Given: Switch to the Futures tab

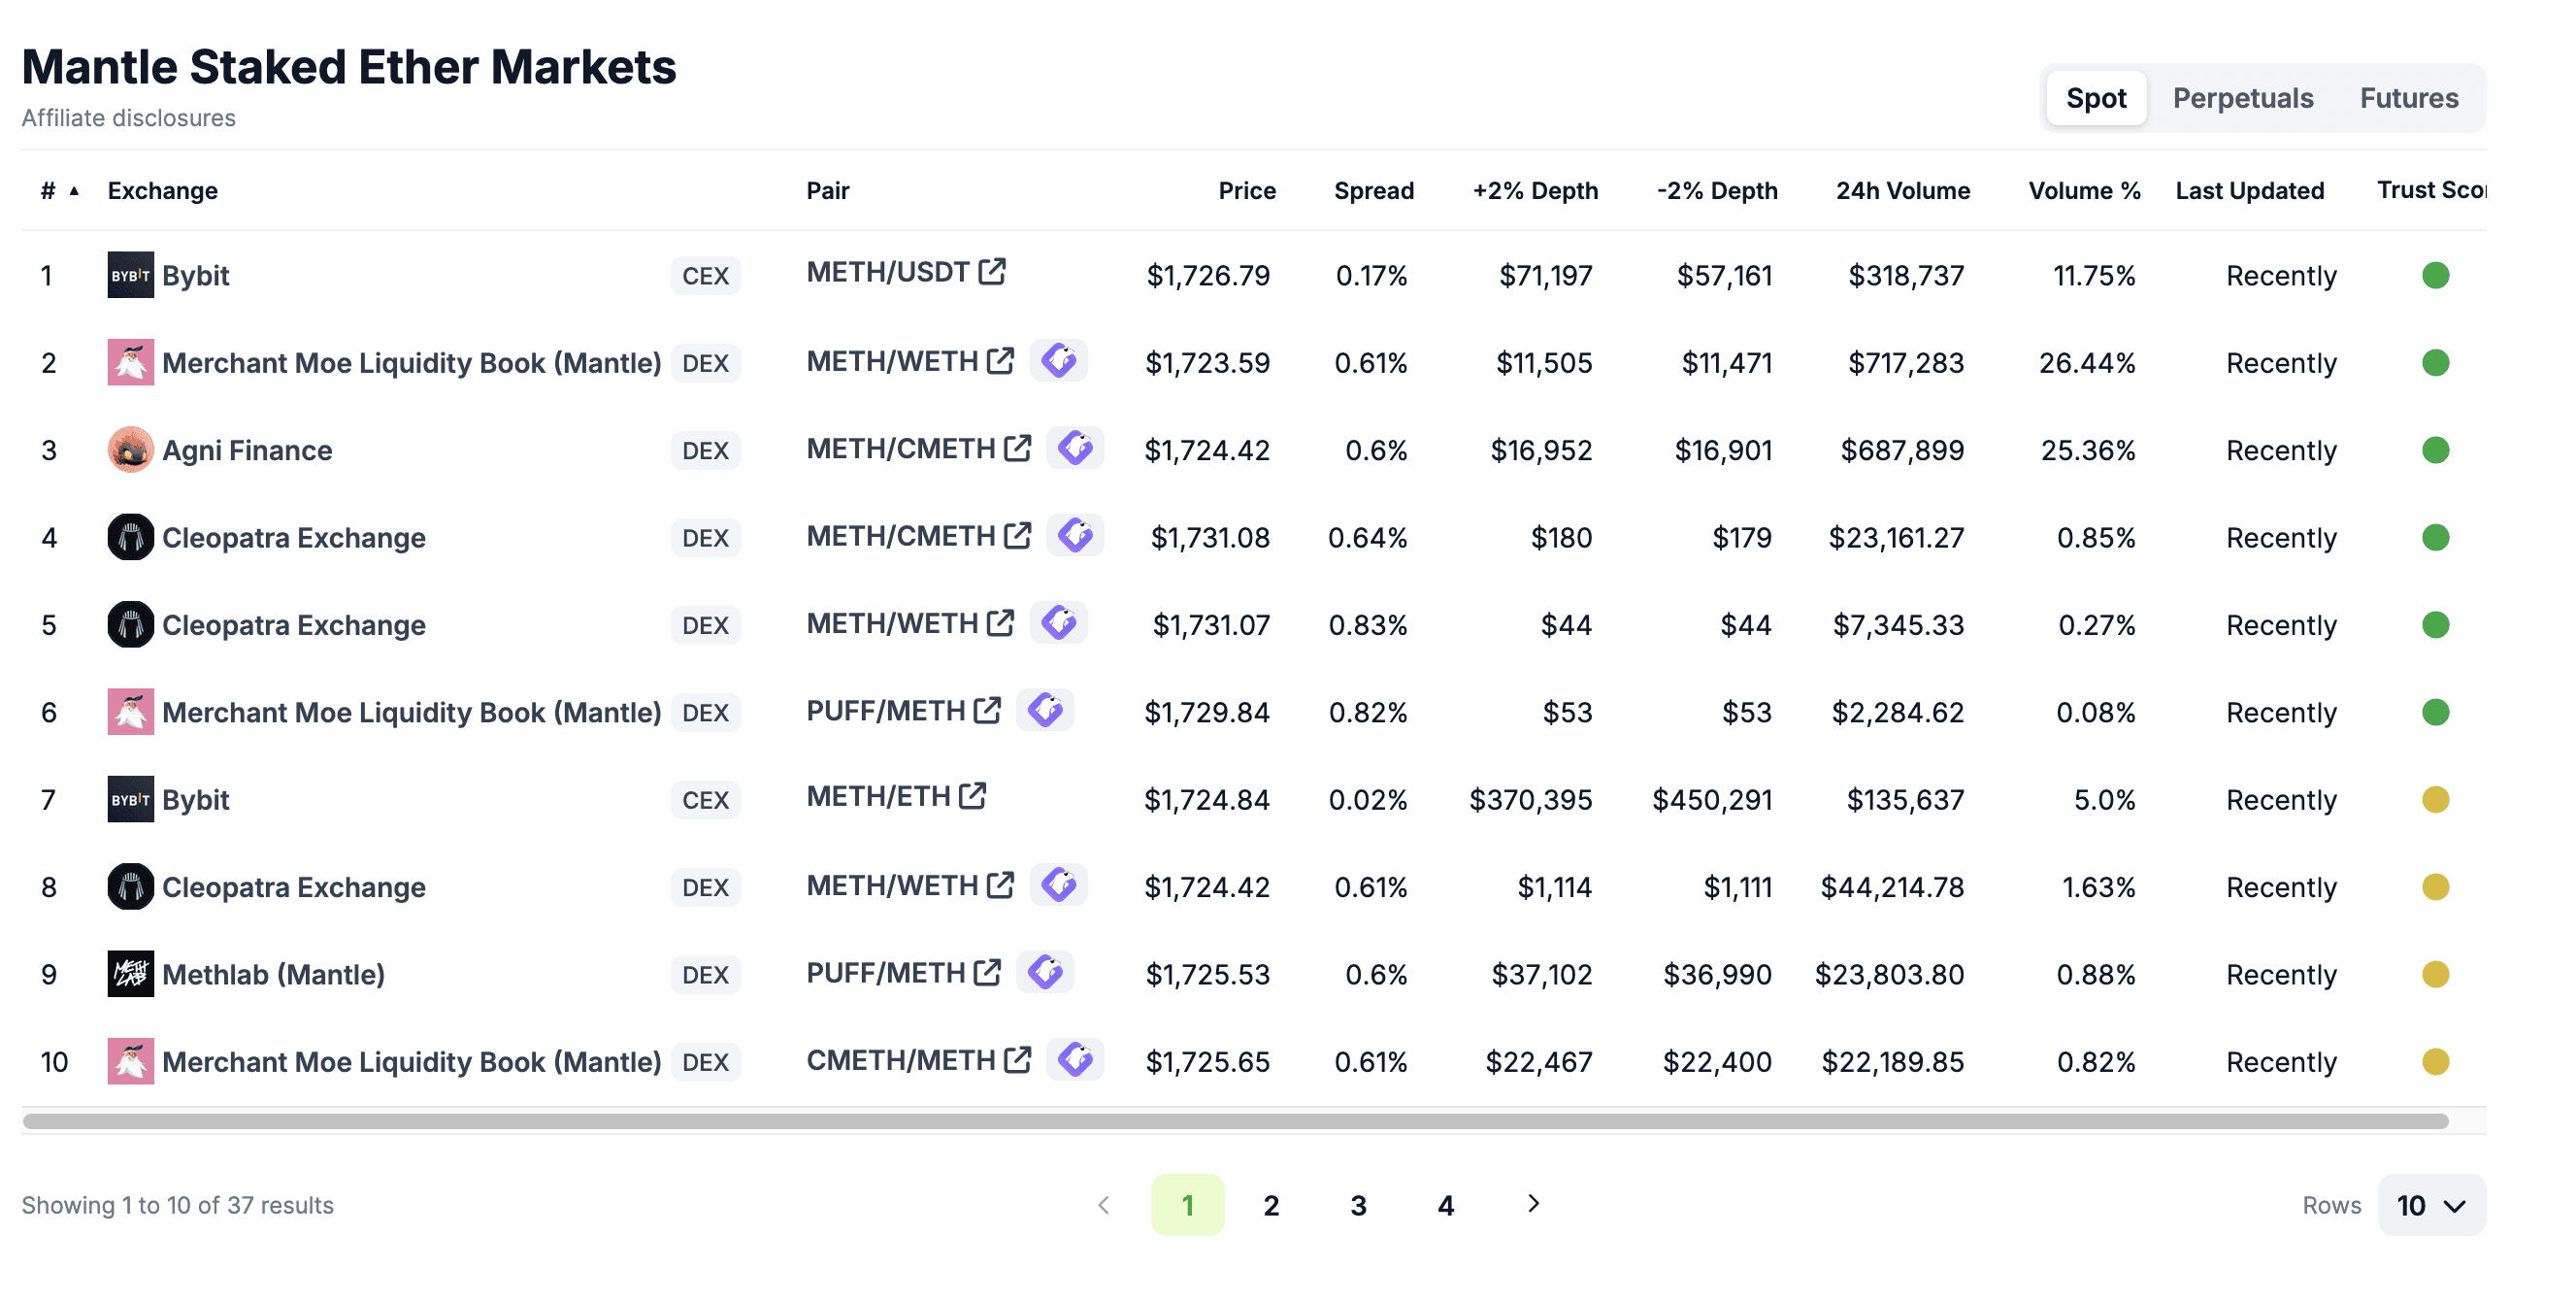Looking at the screenshot, I should coord(2408,98).
